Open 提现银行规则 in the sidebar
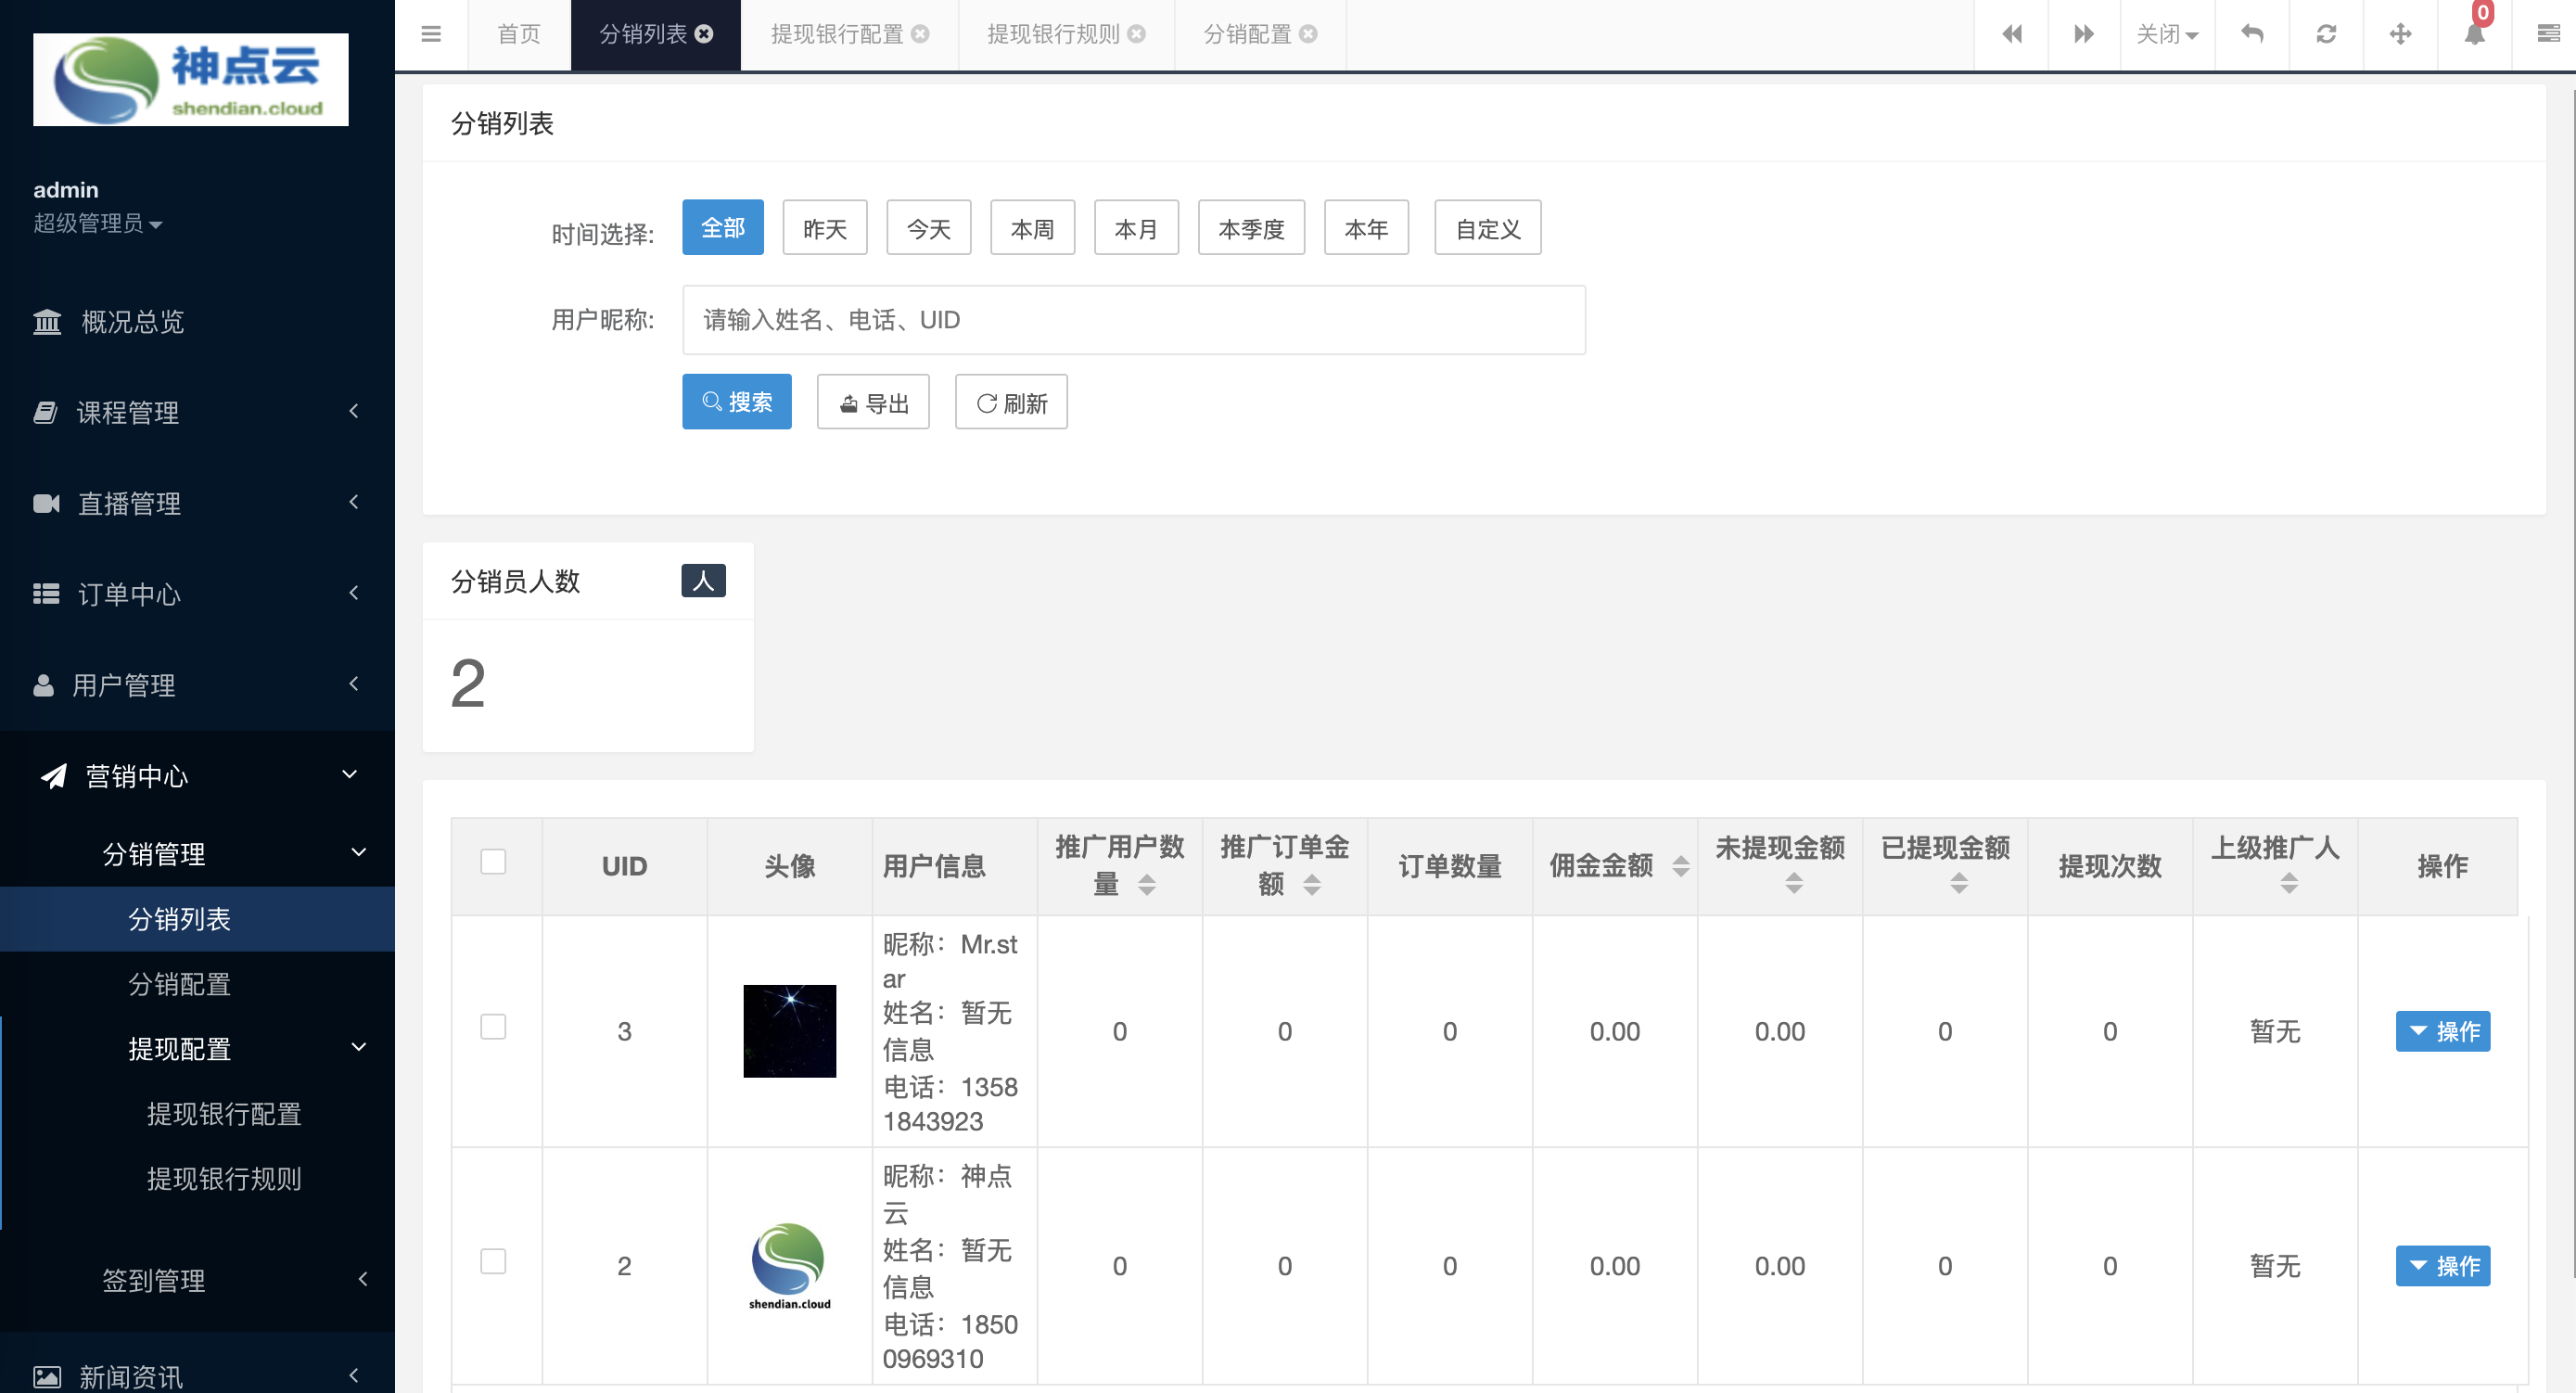This screenshot has width=2576, height=1393. pyautogui.click(x=224, y=1179)
